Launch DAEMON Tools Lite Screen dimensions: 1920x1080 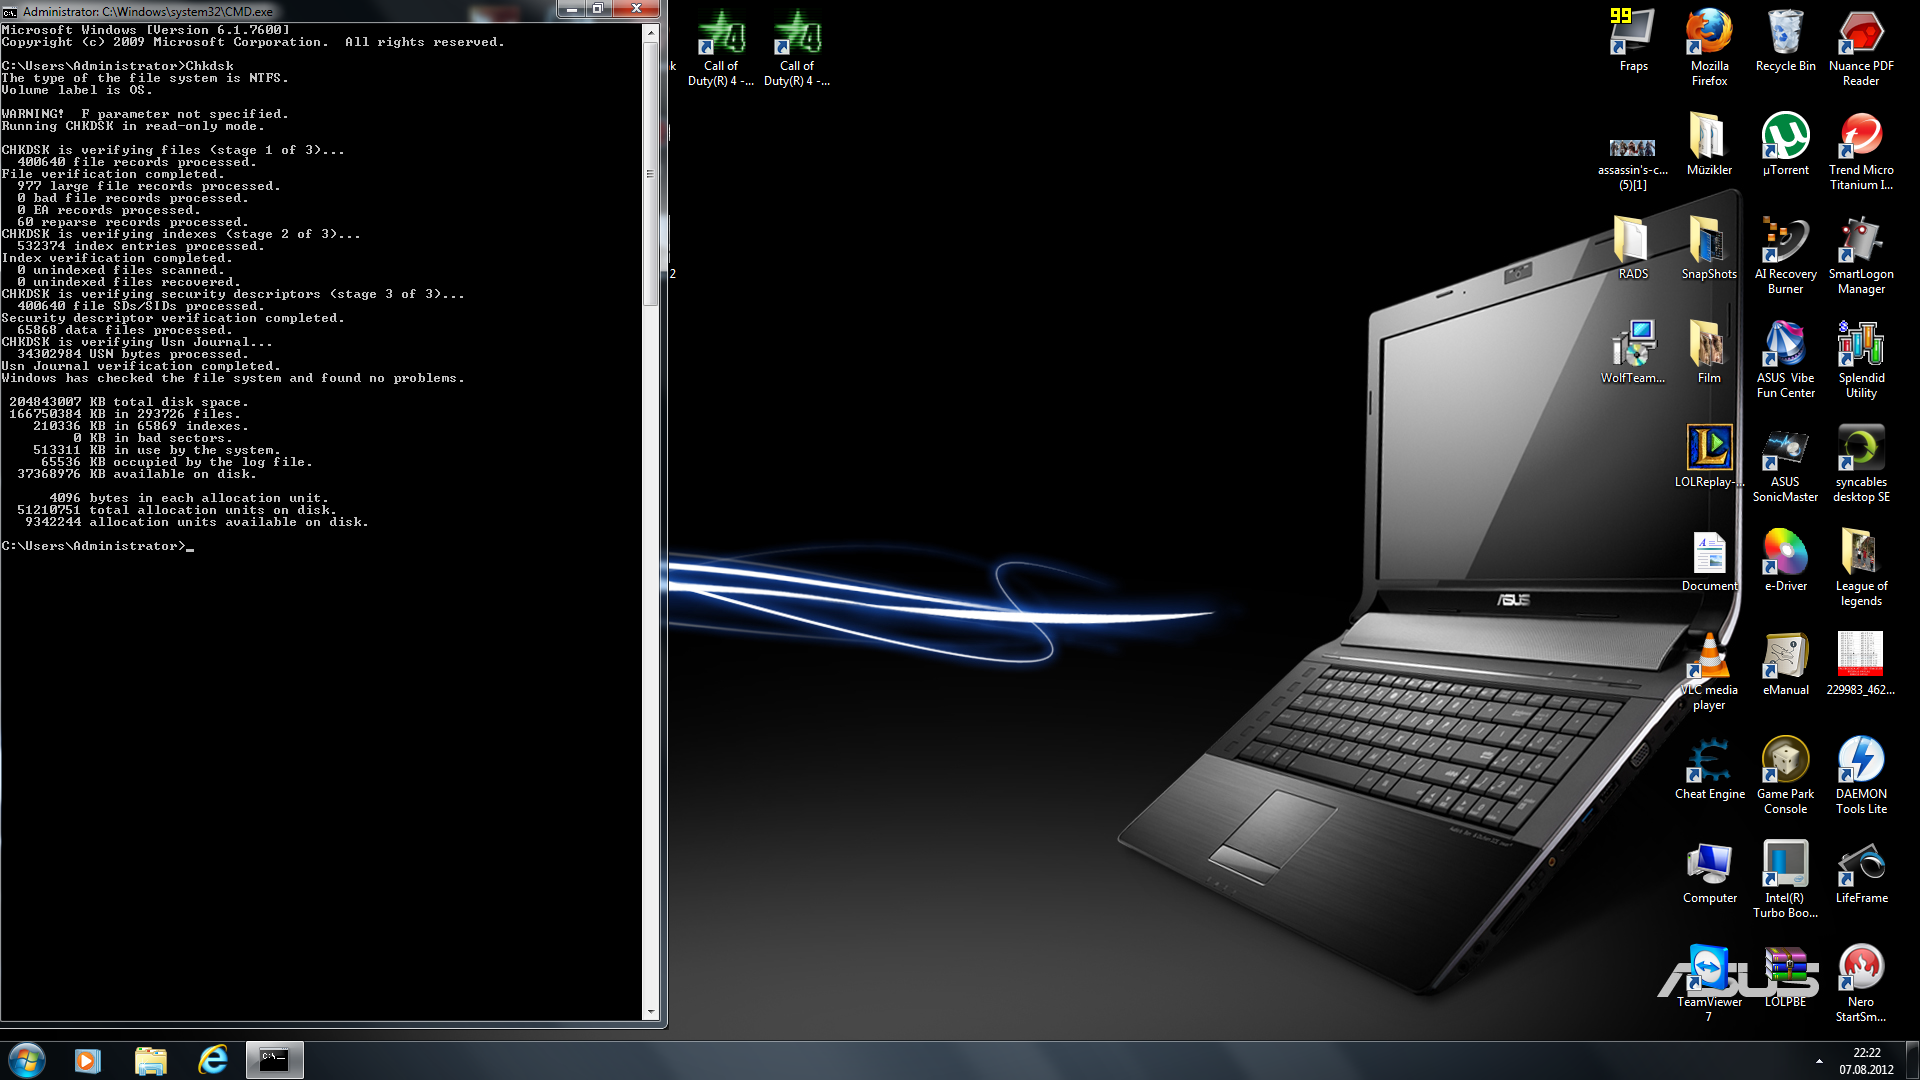coord(1861,775)
